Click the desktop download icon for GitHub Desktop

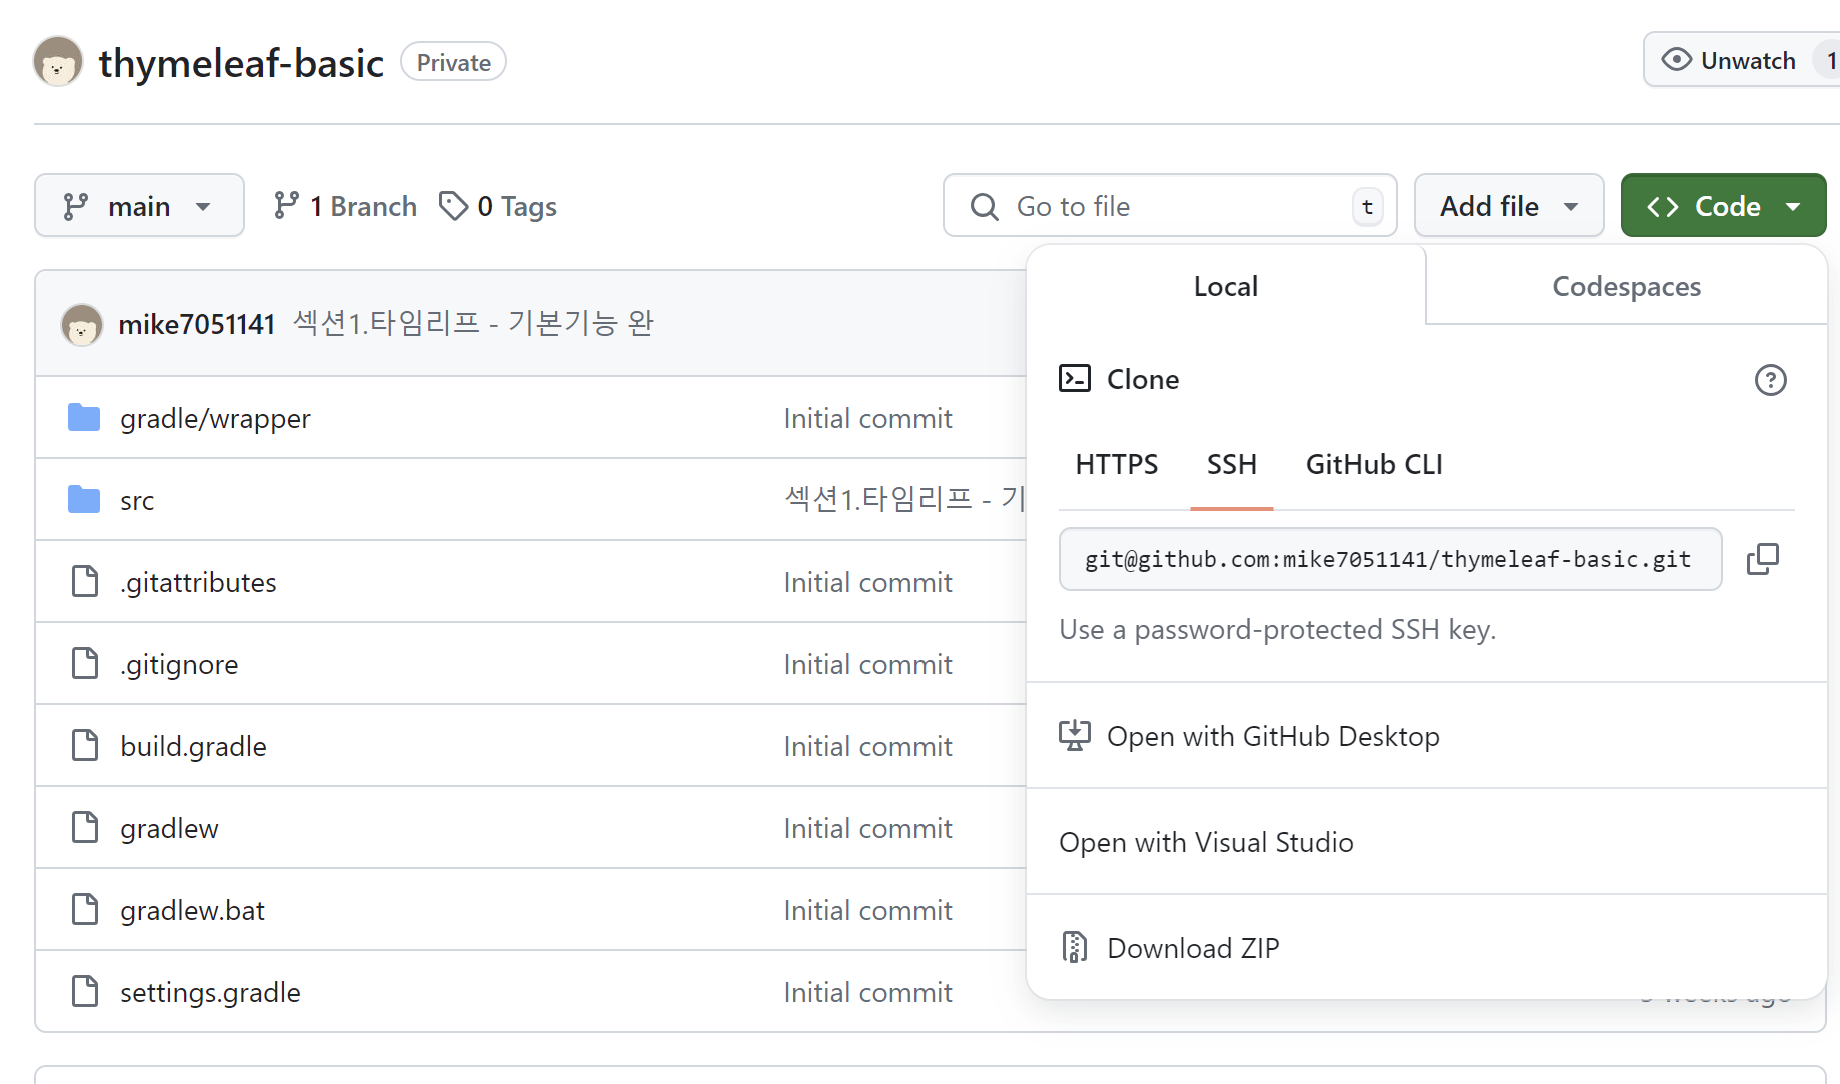click(x=1075, y=735)
